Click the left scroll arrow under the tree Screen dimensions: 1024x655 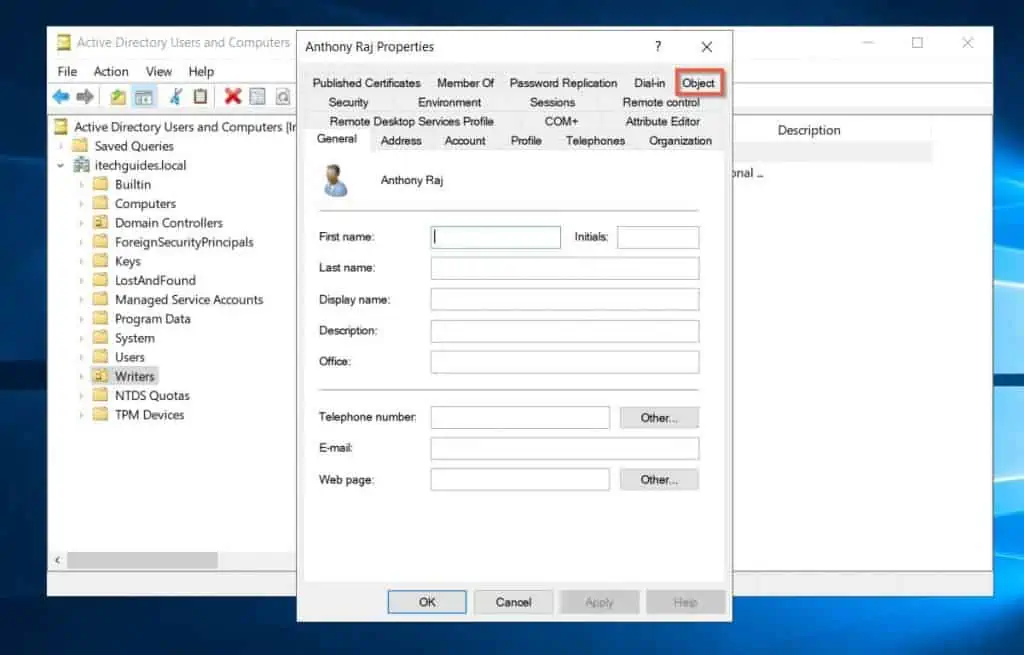click(58, 560)
